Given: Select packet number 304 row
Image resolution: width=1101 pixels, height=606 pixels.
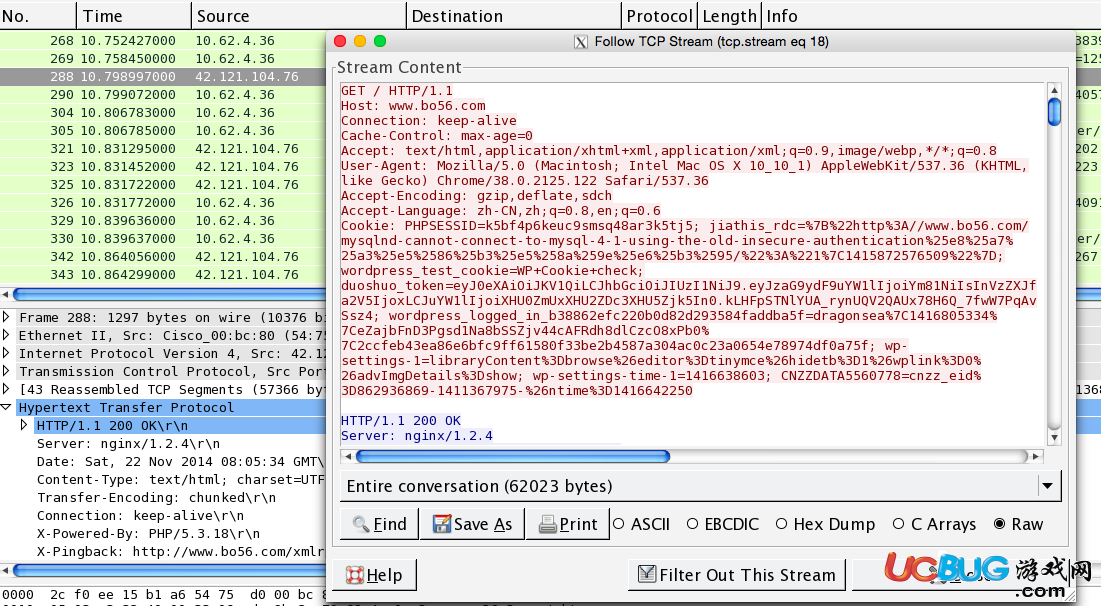Looking at the screenshot, I should point(163,113).
